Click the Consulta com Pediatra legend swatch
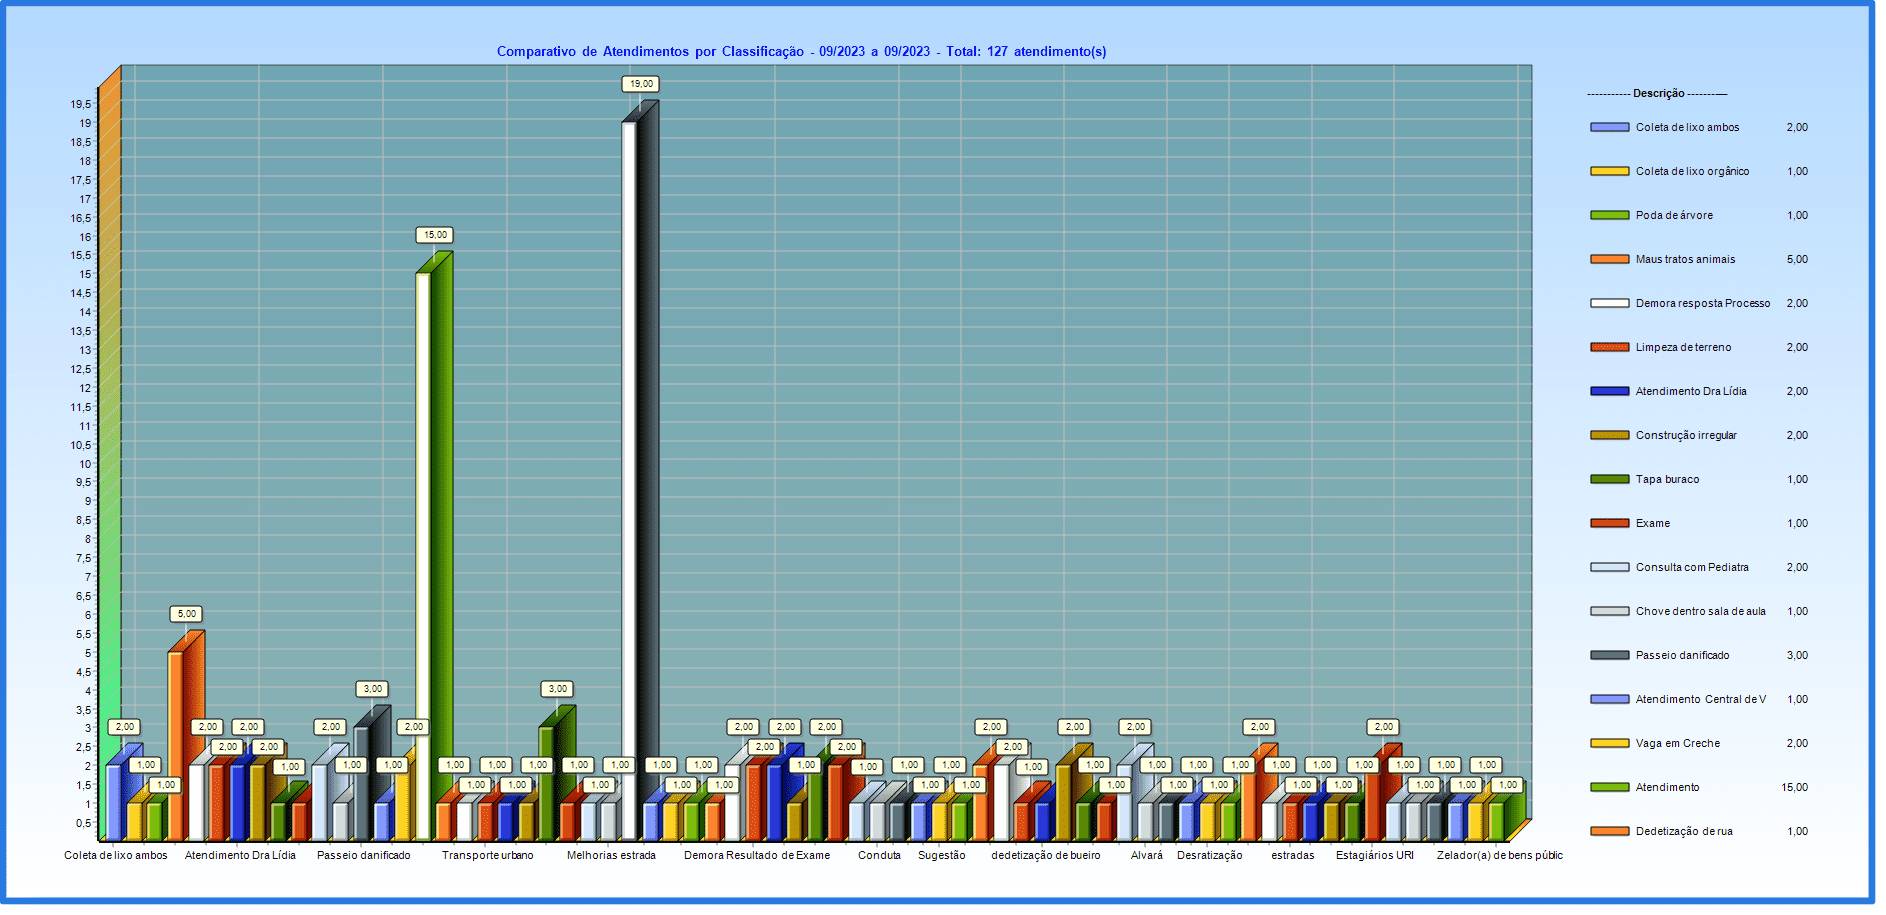Screen dimensions: 1886x915 click(1609, 567)
